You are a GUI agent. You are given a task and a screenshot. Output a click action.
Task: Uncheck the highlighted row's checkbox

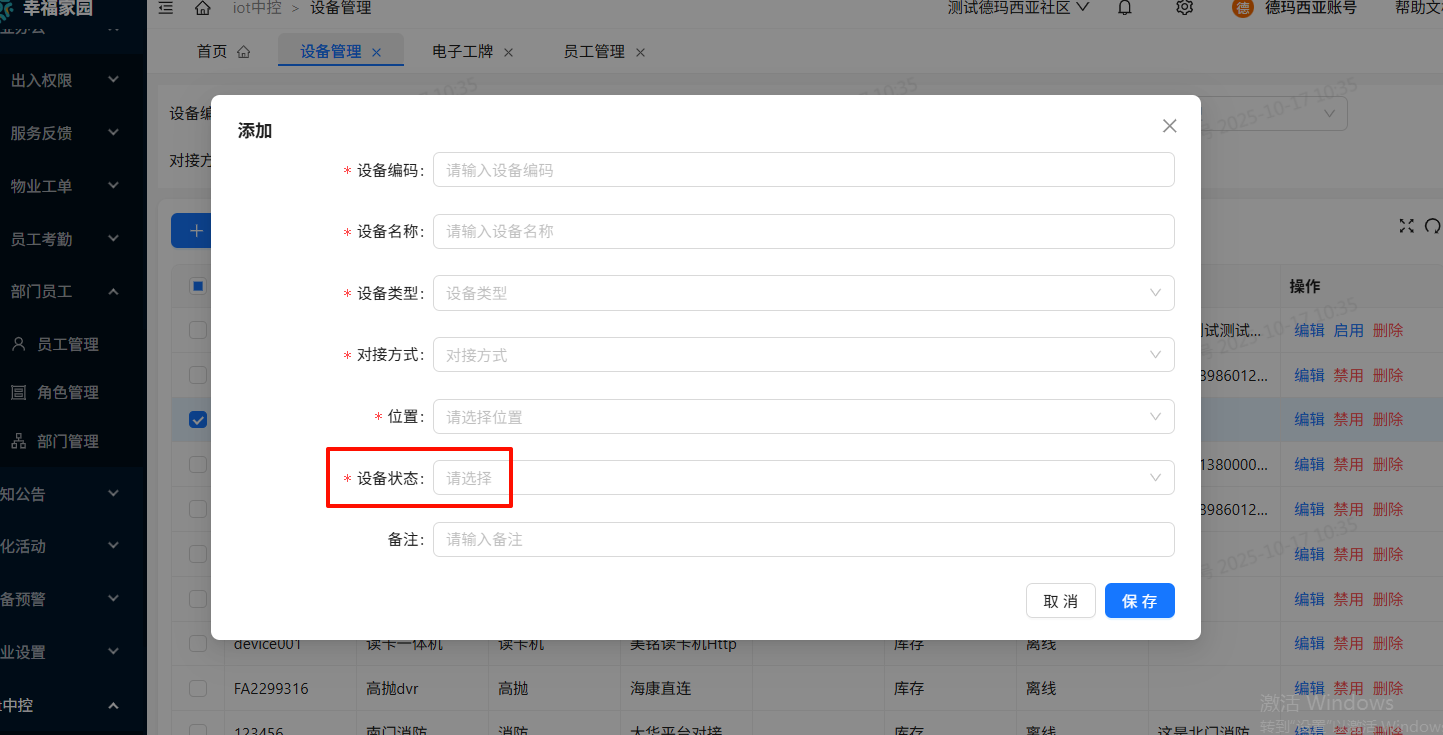tap(197, 419)
